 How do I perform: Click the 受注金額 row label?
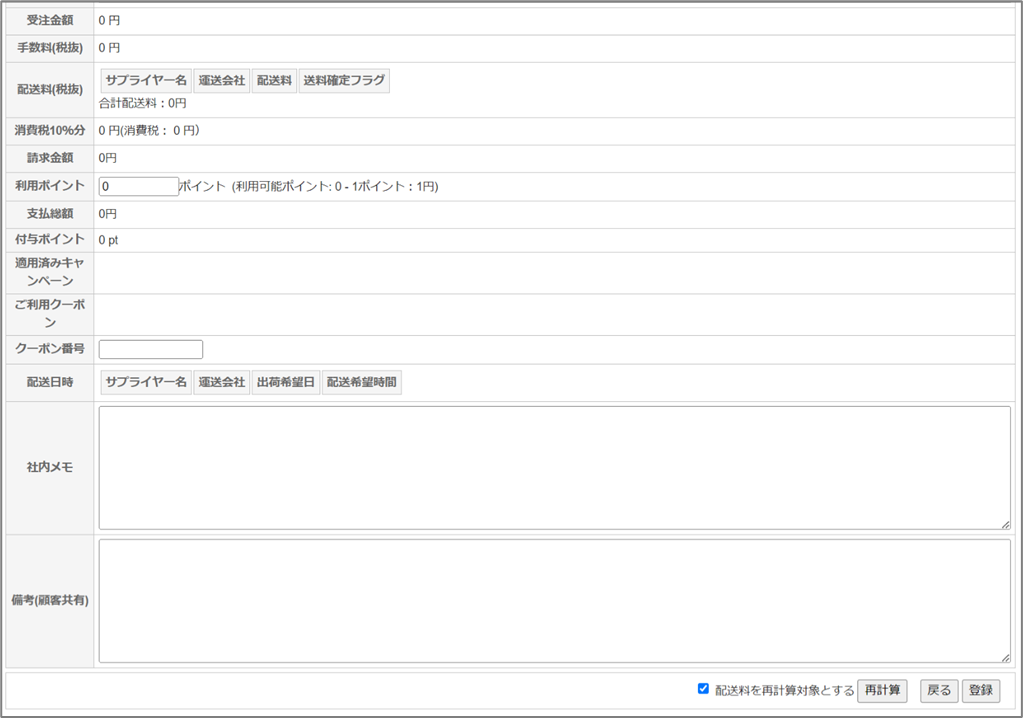[x=50, y=20]
